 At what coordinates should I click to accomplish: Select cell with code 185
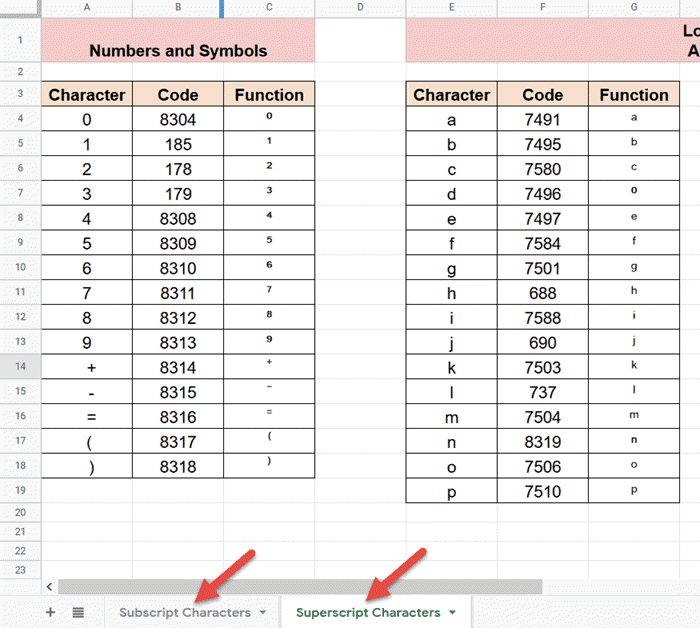[x=178, y=144]
